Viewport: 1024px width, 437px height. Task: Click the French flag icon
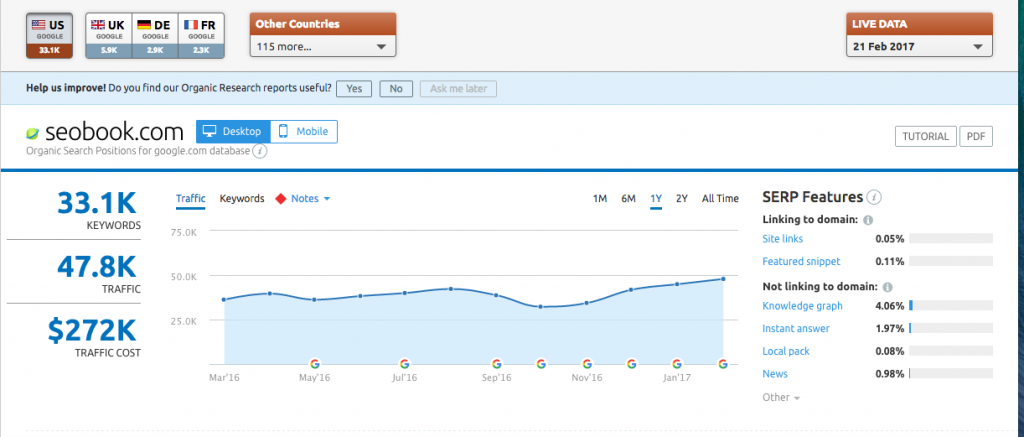coord(191,25)
